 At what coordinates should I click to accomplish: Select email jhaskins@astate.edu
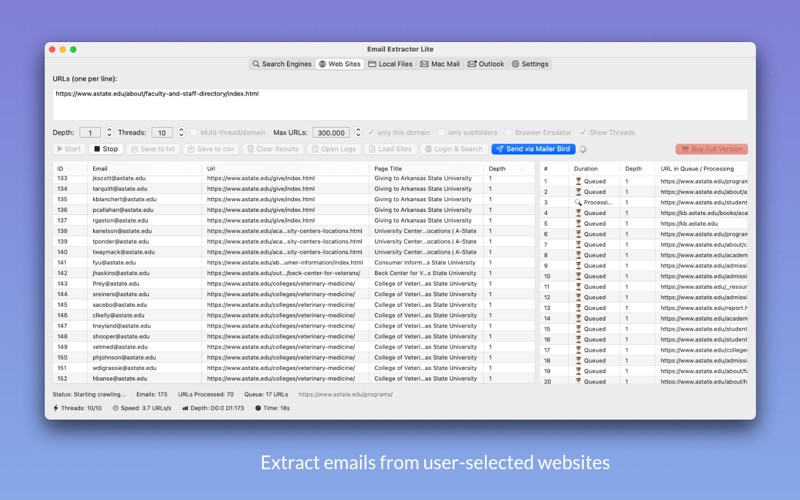click(121, 273)
